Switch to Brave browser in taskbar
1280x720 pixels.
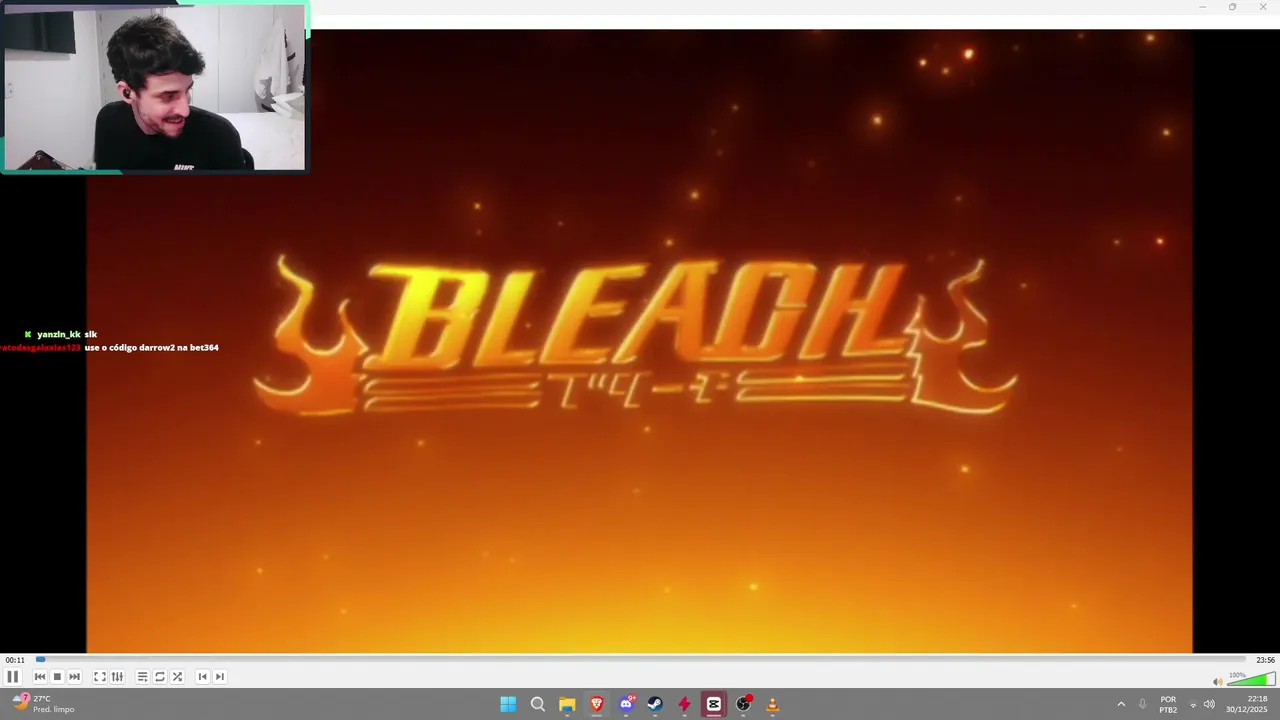coord(597,704)
